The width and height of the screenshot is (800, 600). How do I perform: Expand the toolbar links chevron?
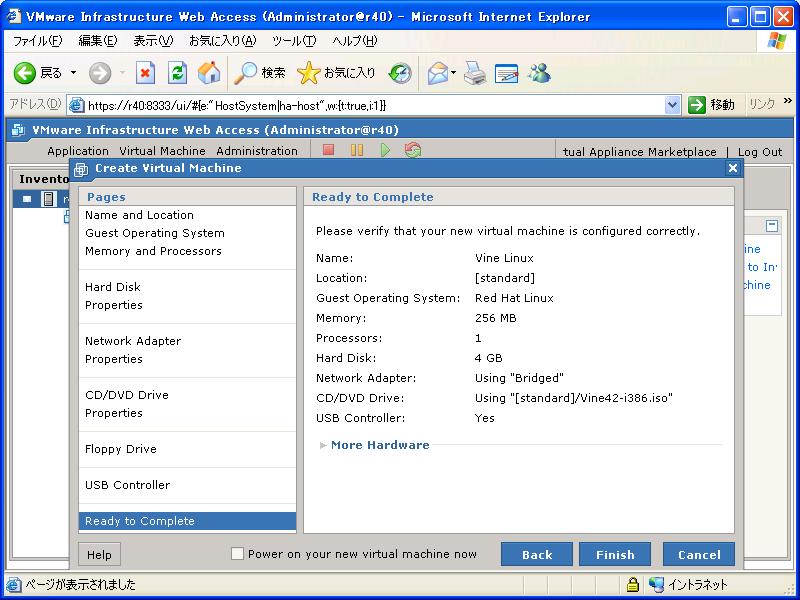[x=788, y=101]
